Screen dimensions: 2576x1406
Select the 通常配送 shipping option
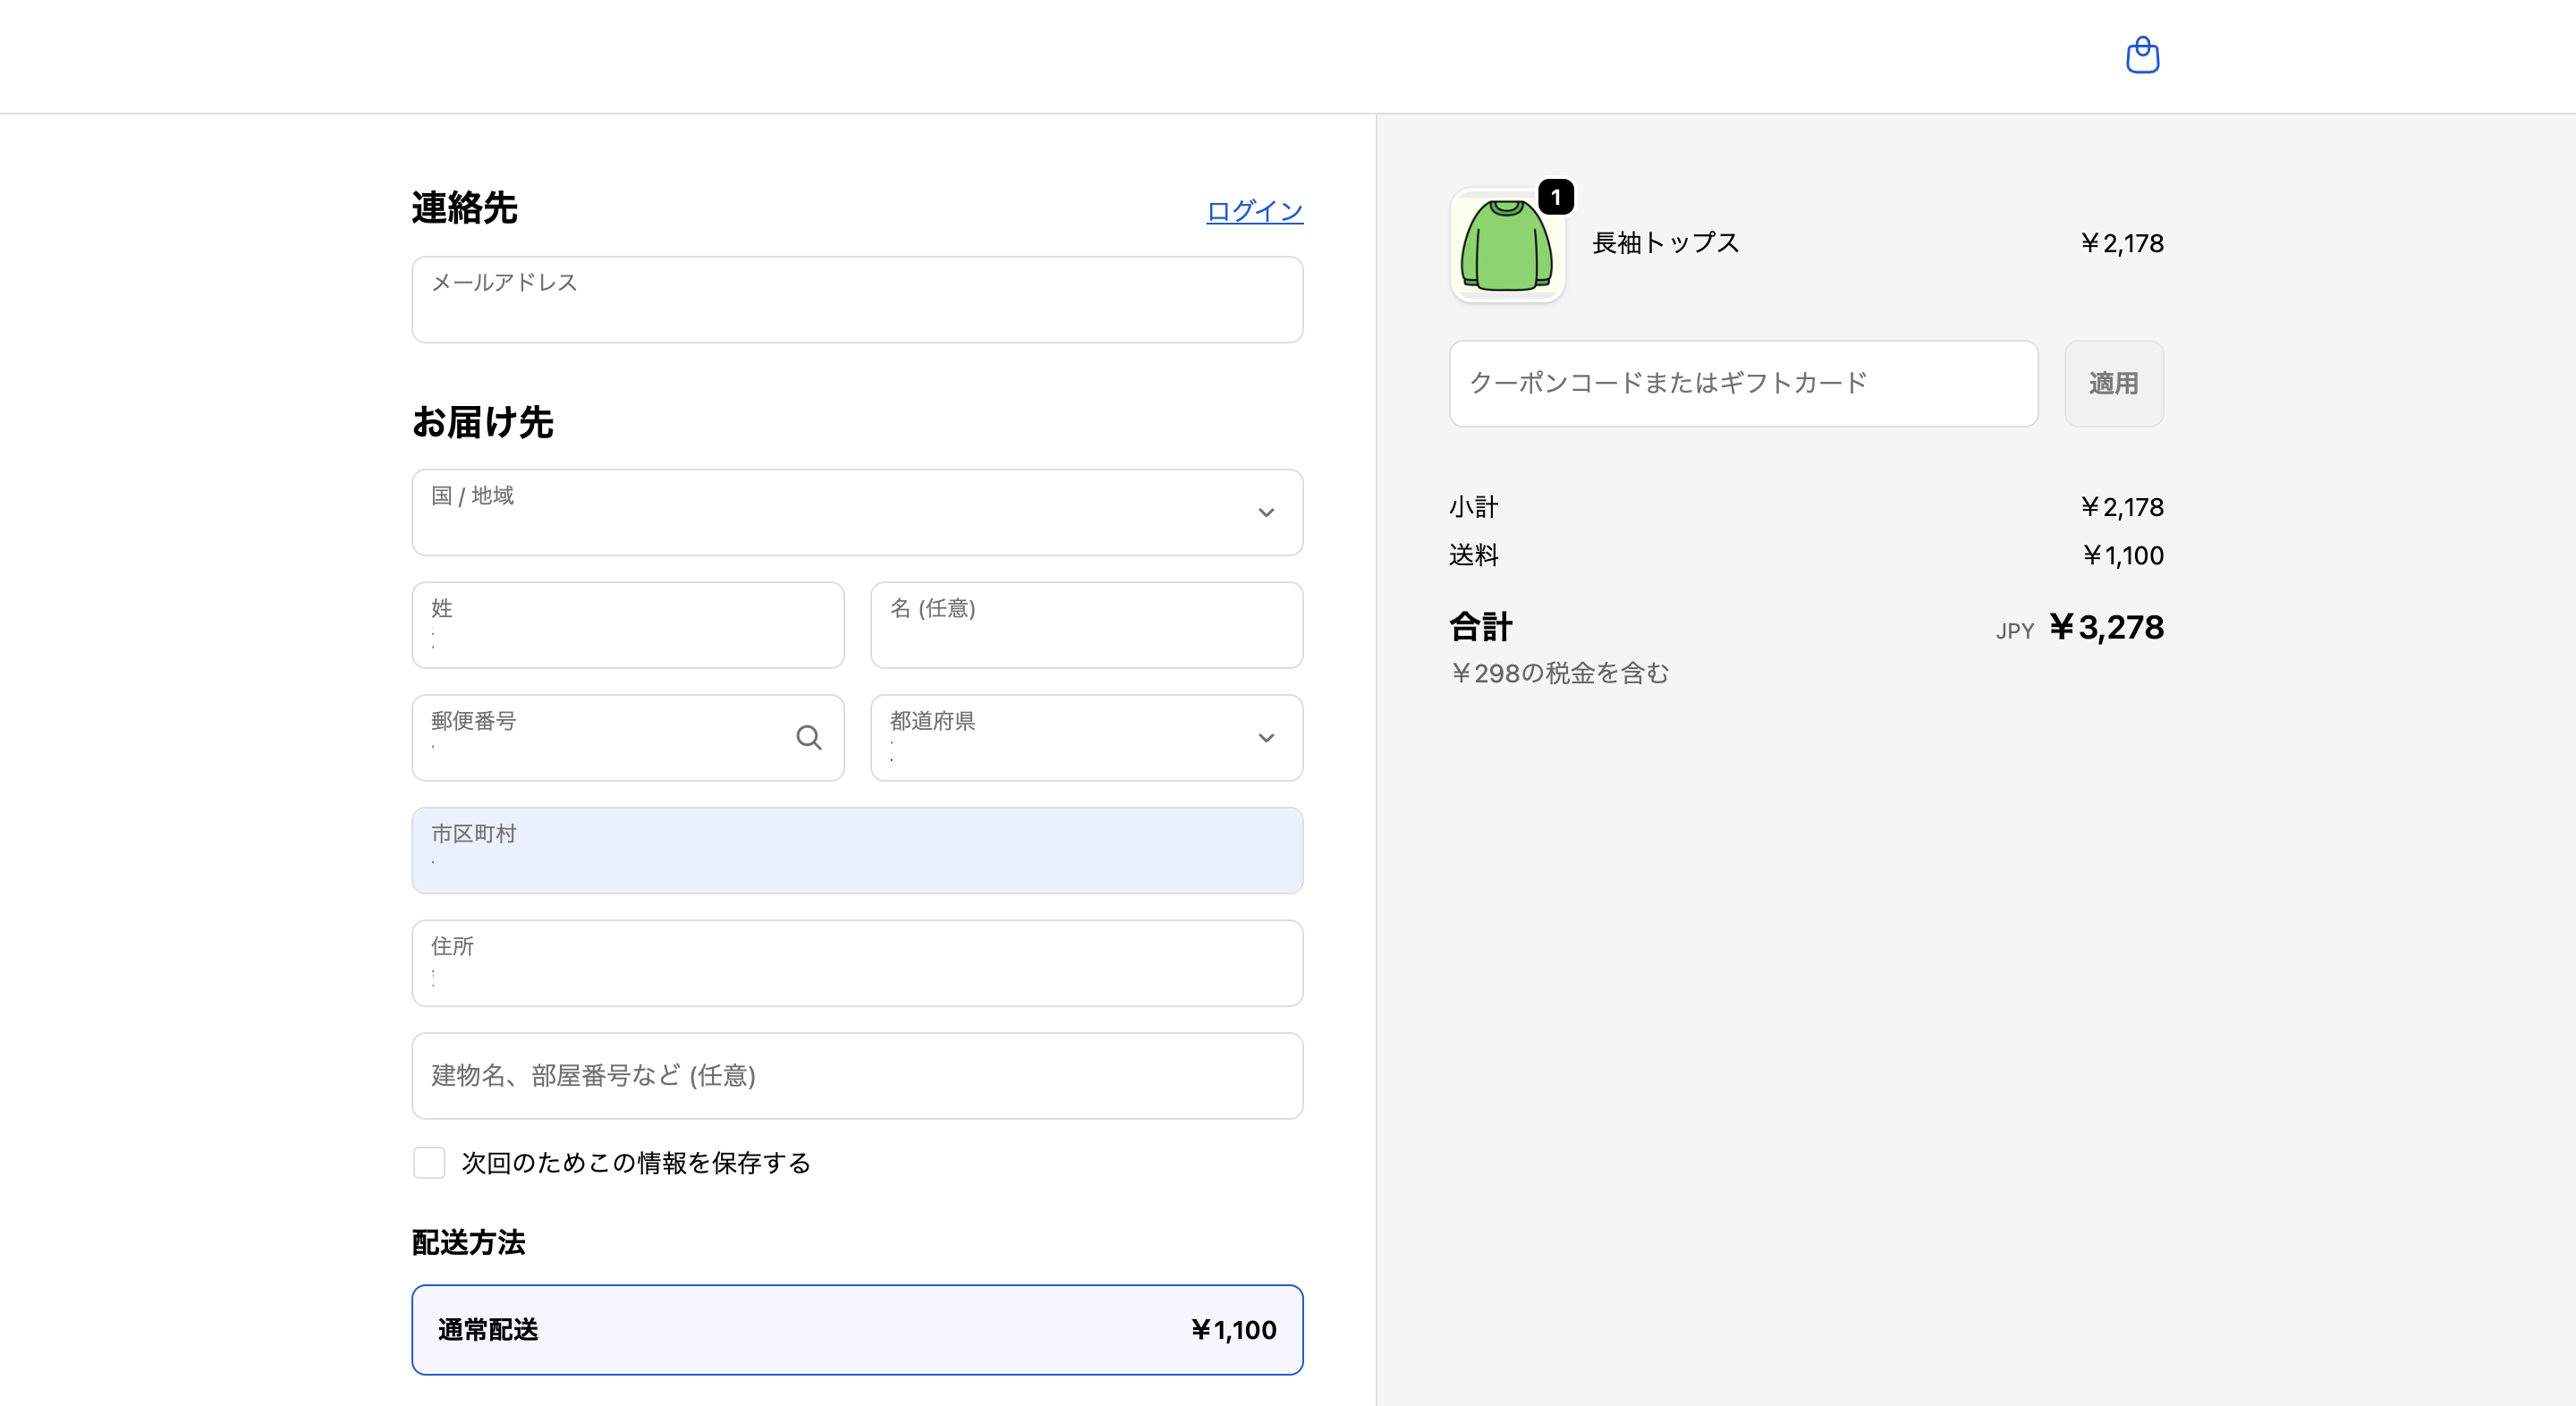(857, 1330)
